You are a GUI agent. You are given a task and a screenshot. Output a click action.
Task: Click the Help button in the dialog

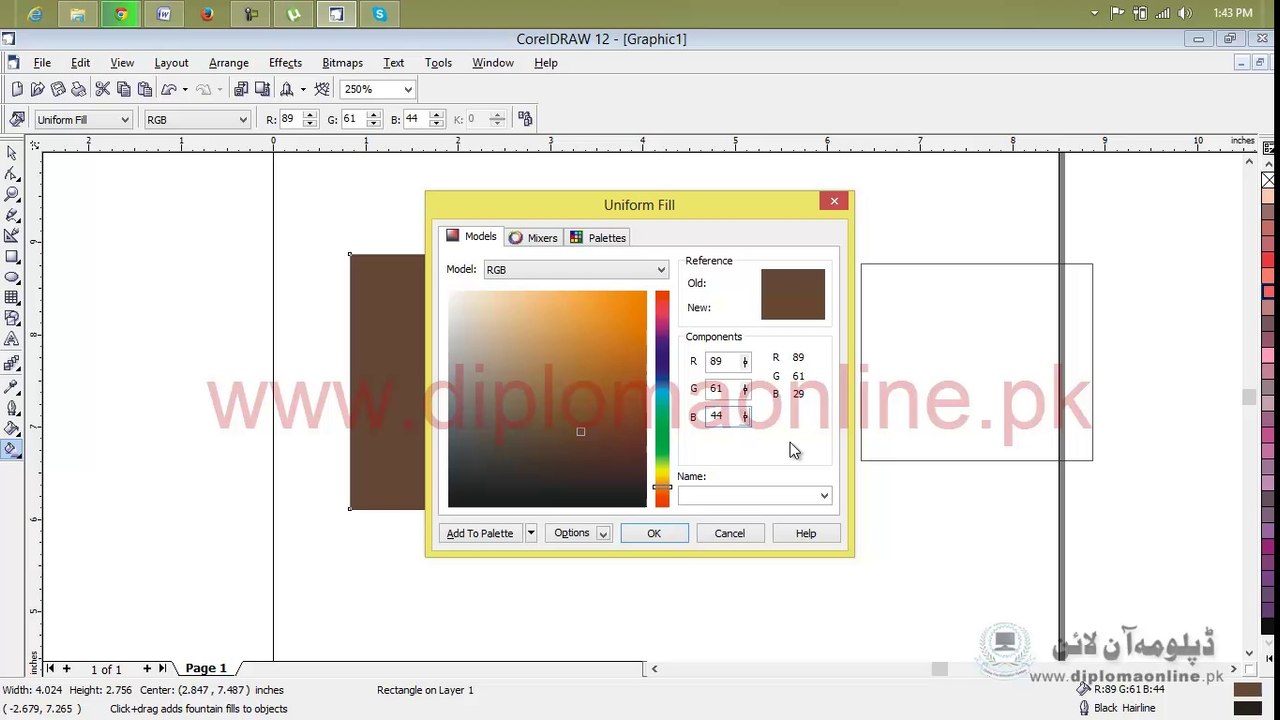click(x=806, y=533)
